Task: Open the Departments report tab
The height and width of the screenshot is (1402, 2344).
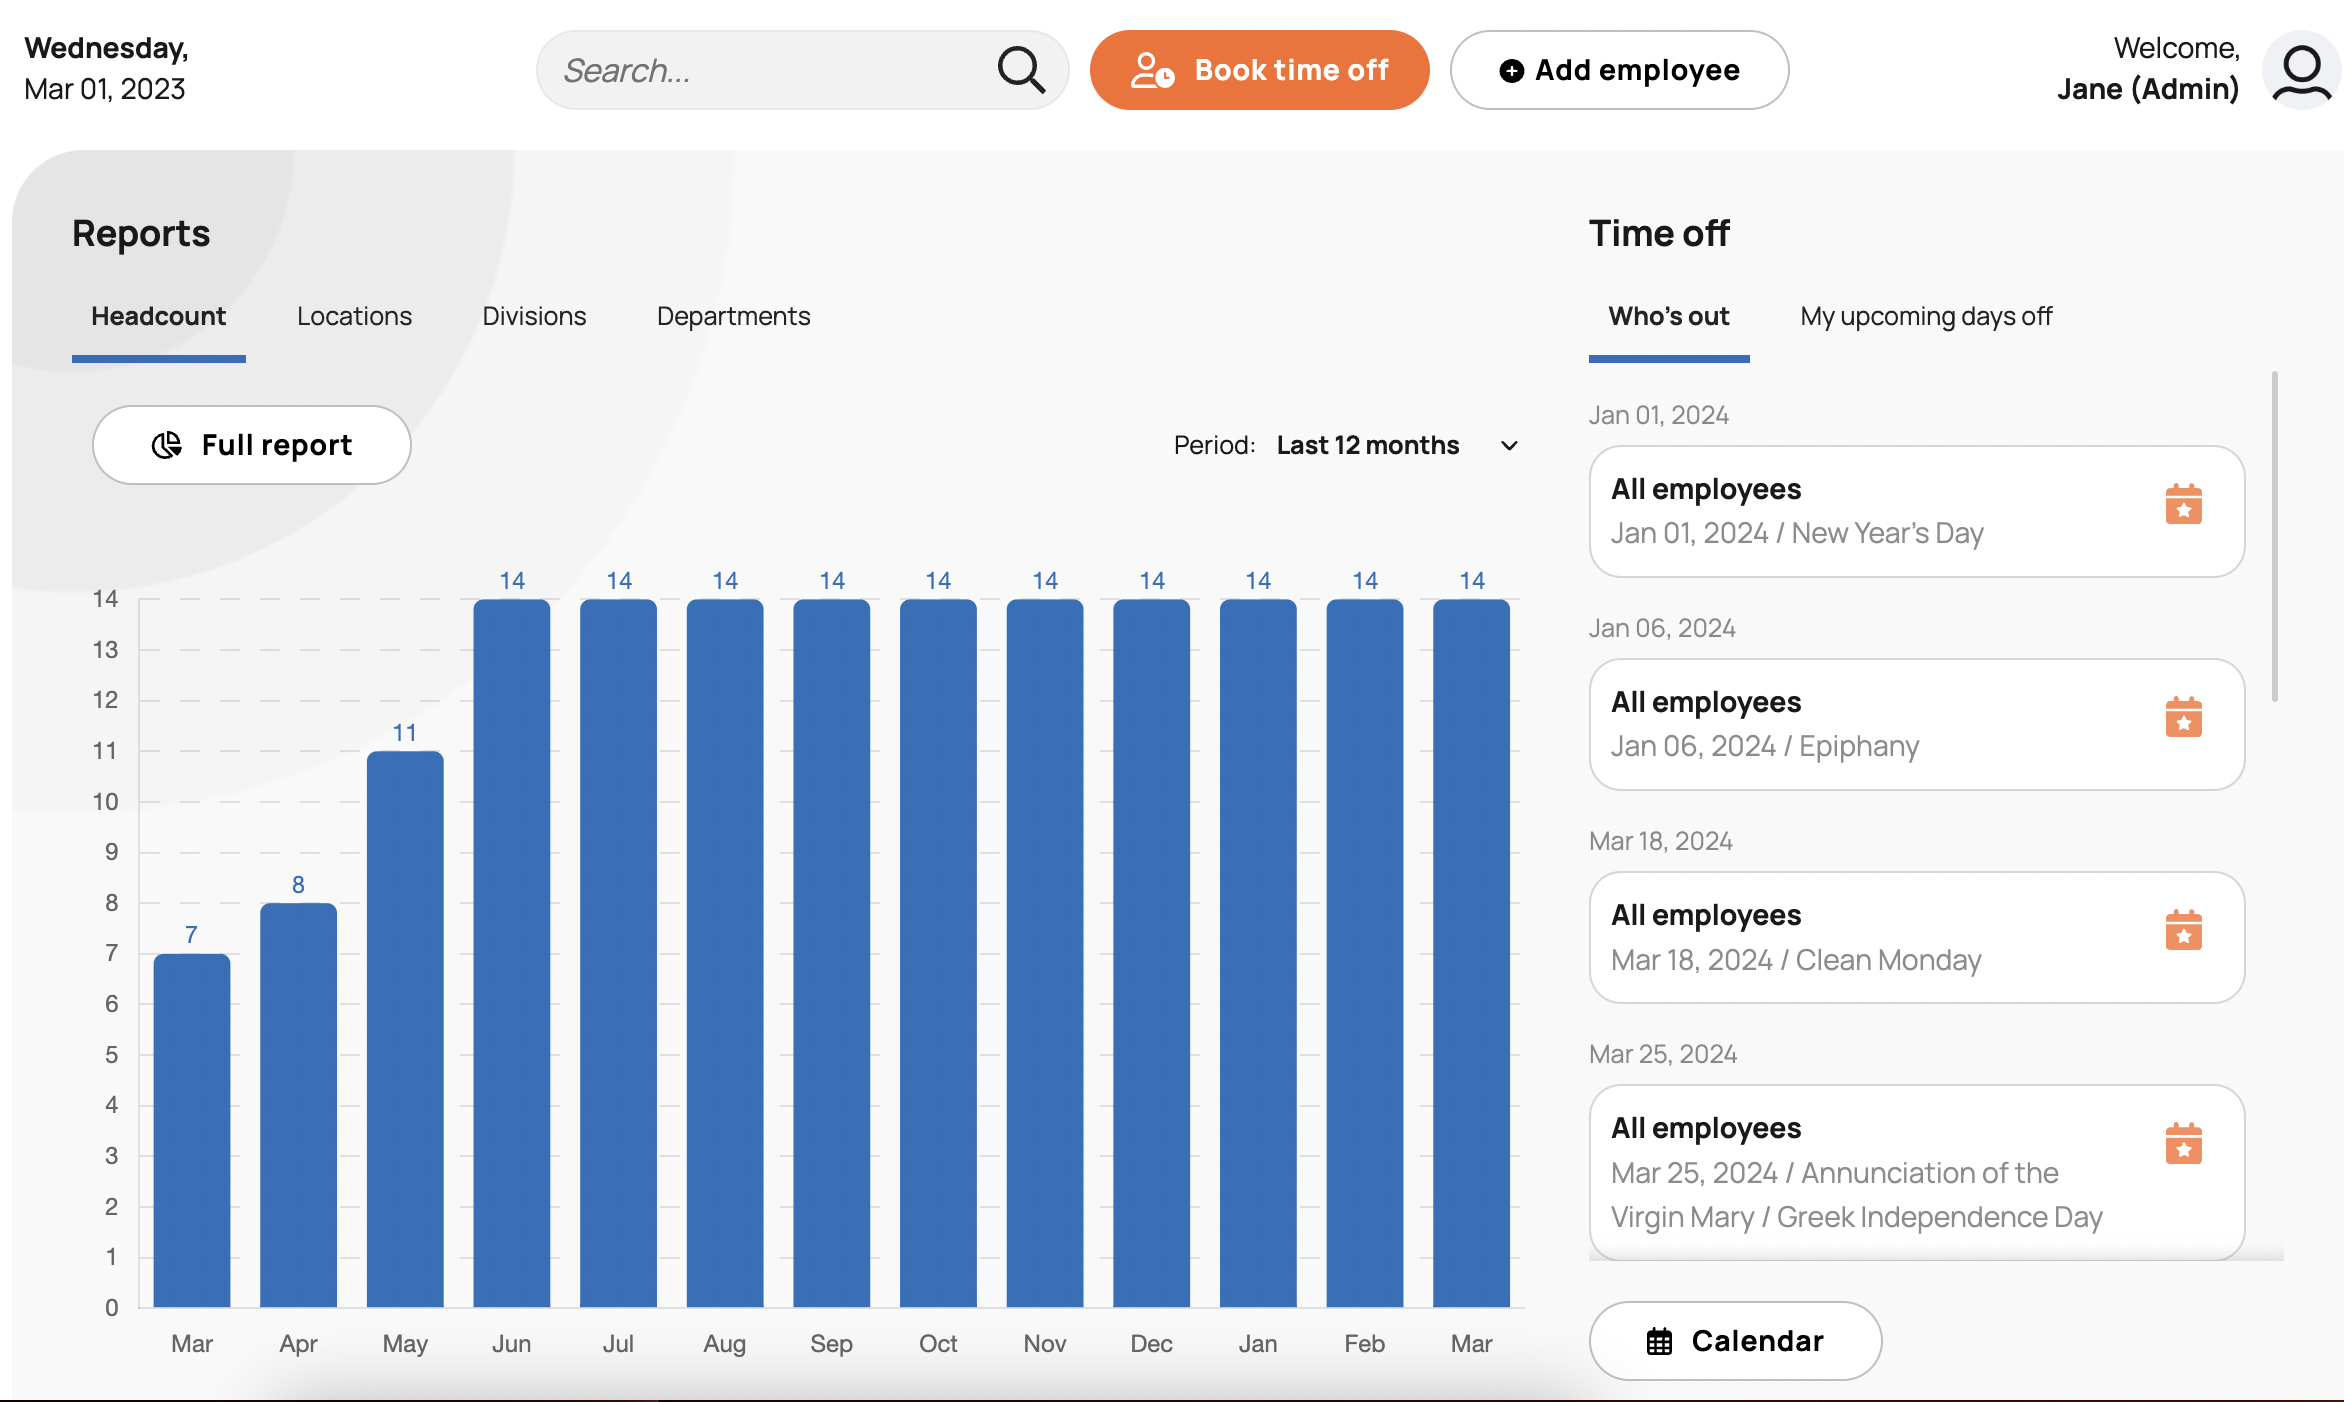Action: (x=733, y=316)
